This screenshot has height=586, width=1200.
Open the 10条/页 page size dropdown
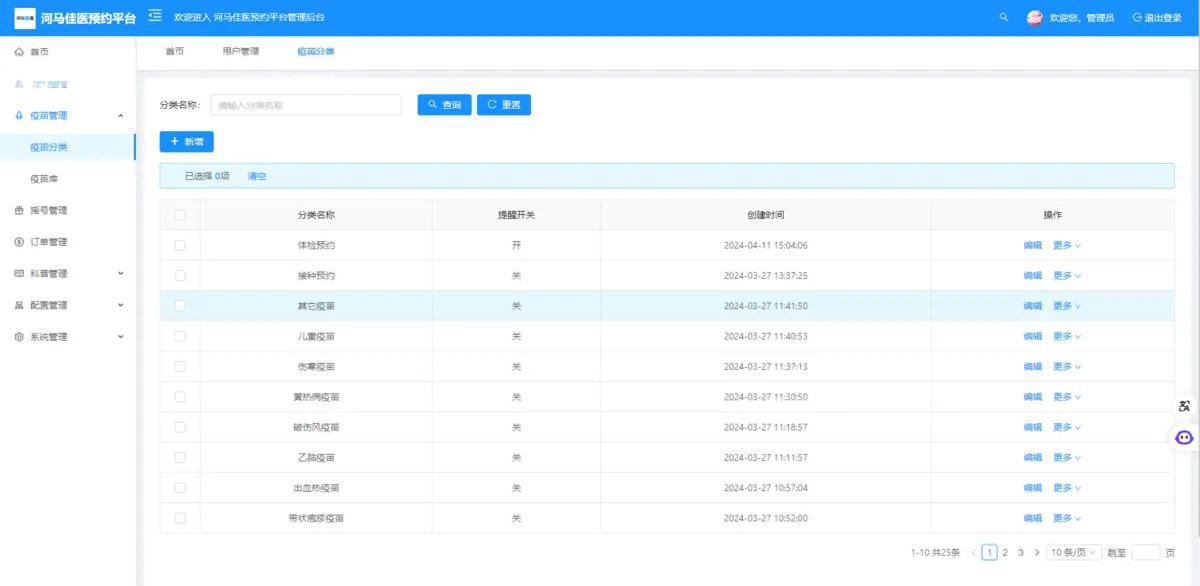1074,552
